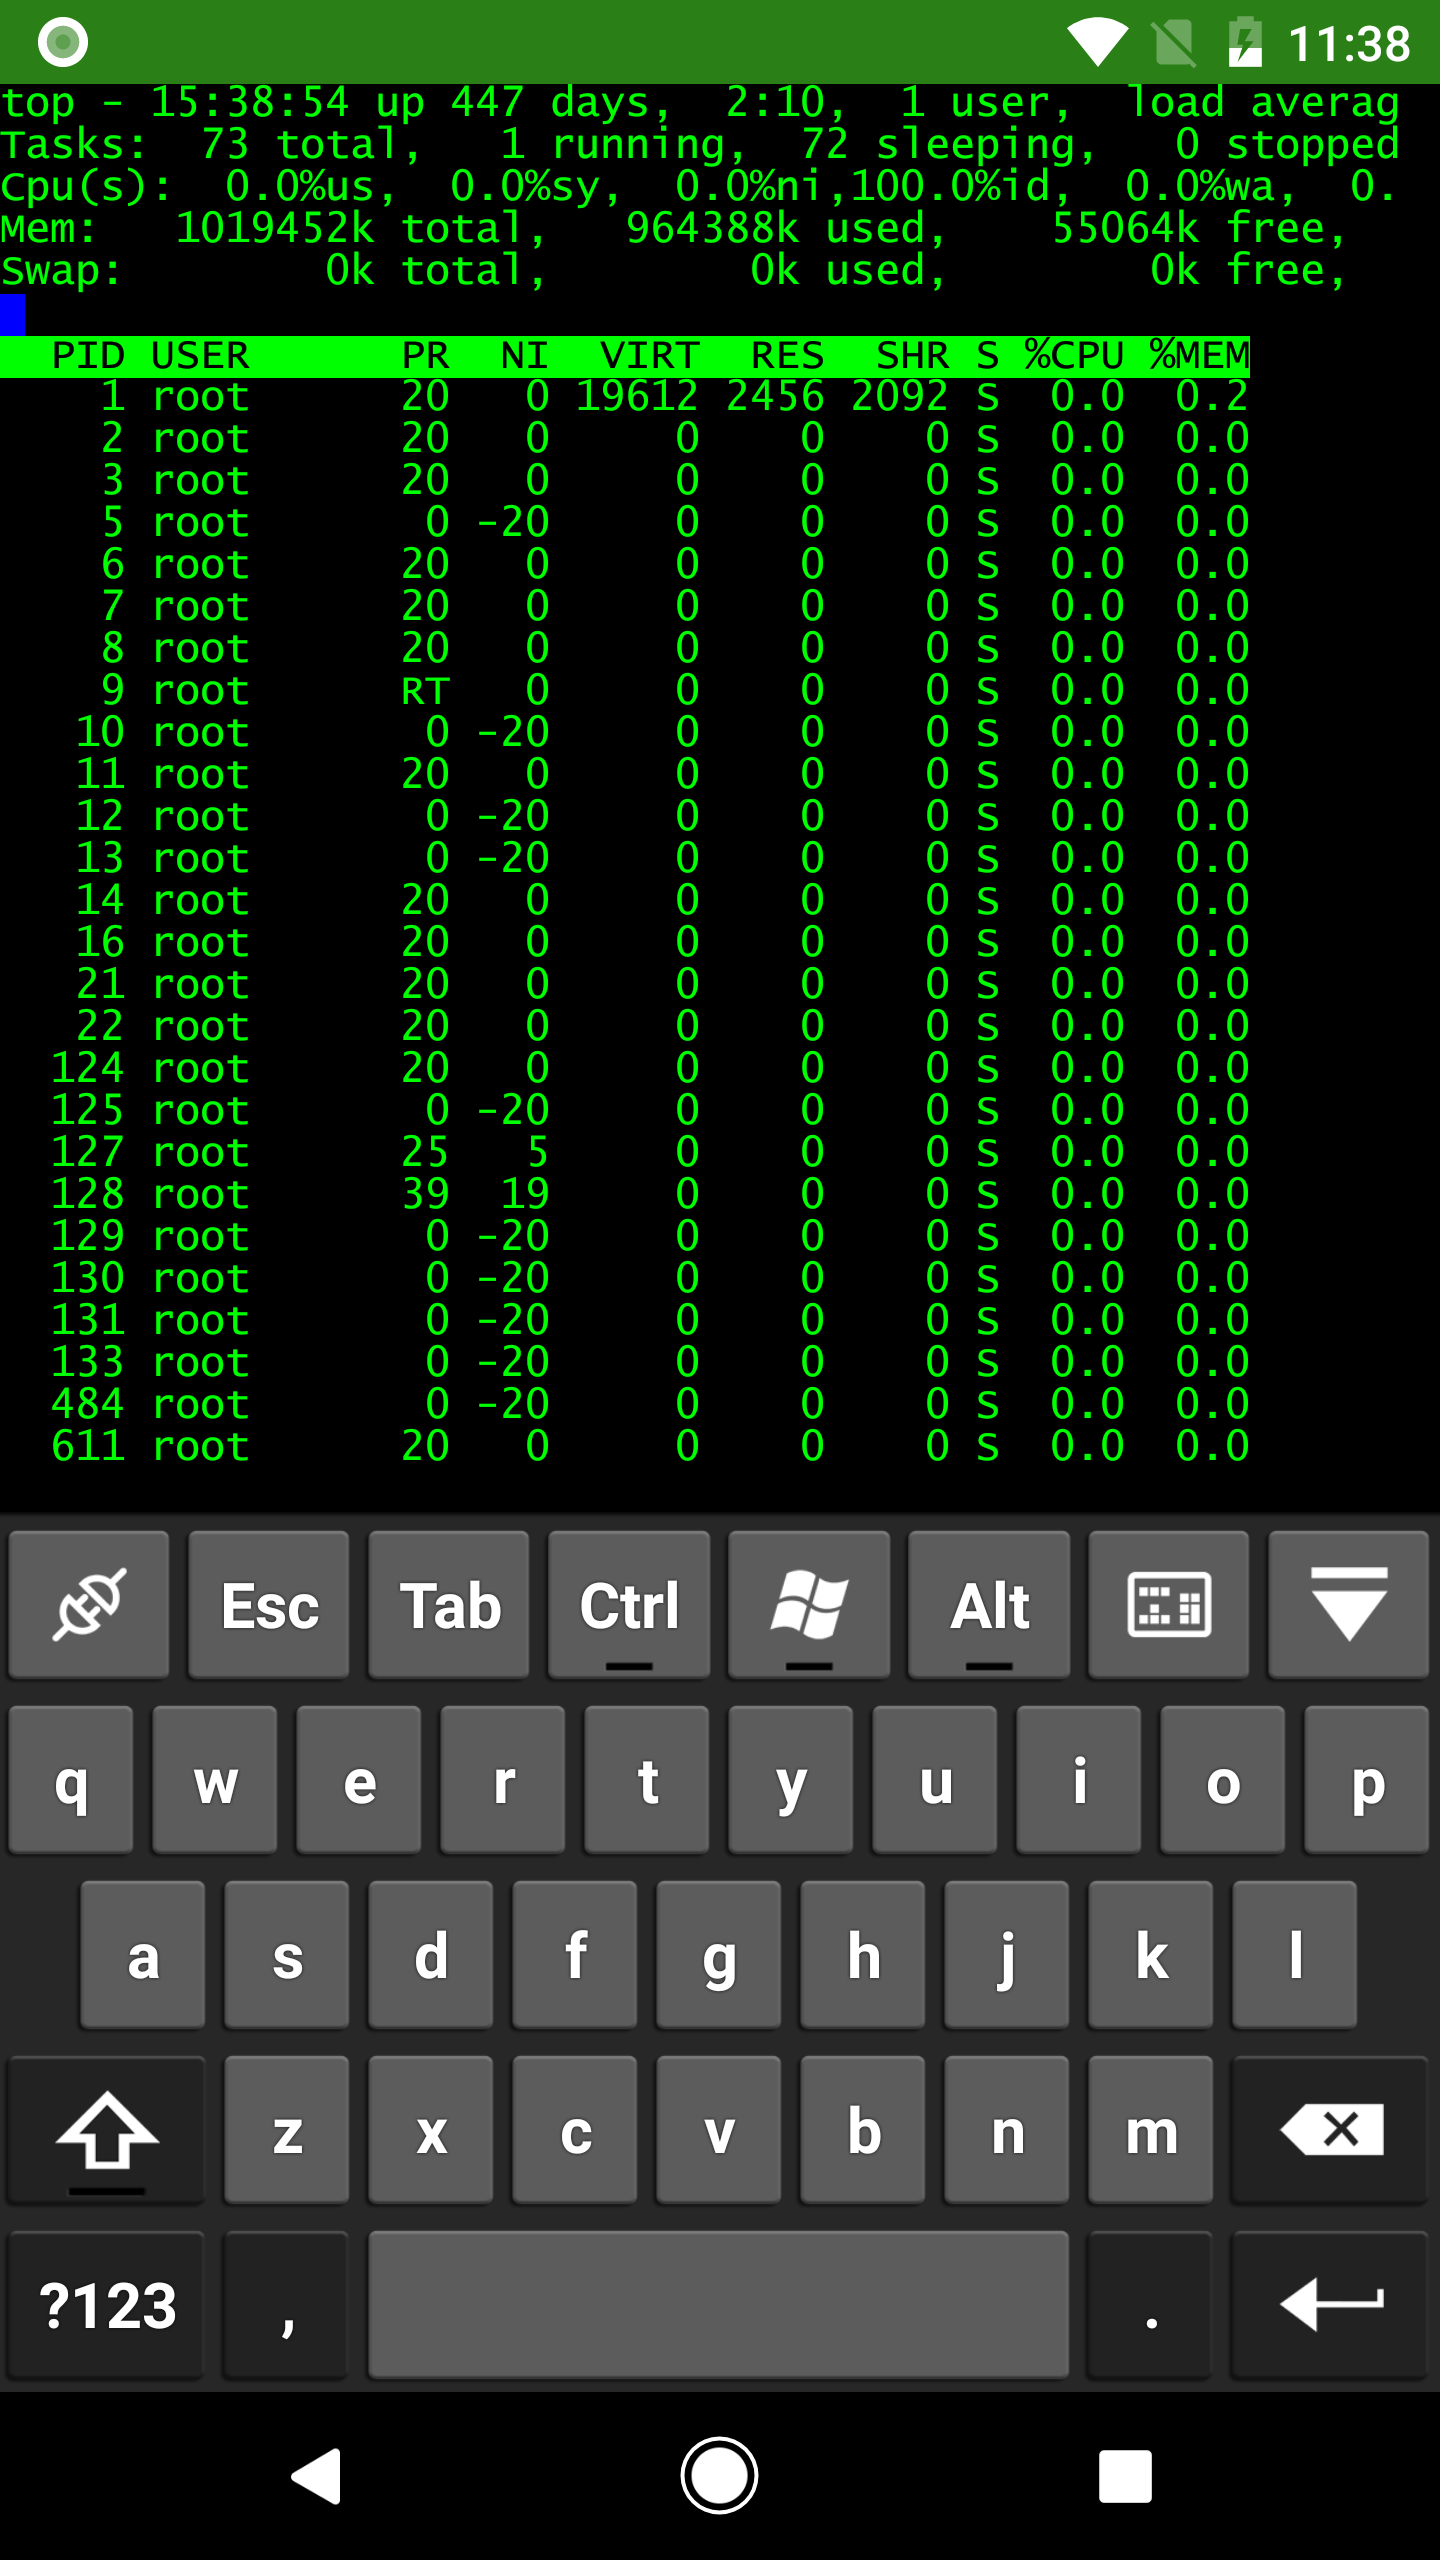
Task: Tap the Esc key
Action: click(269, 1605)
